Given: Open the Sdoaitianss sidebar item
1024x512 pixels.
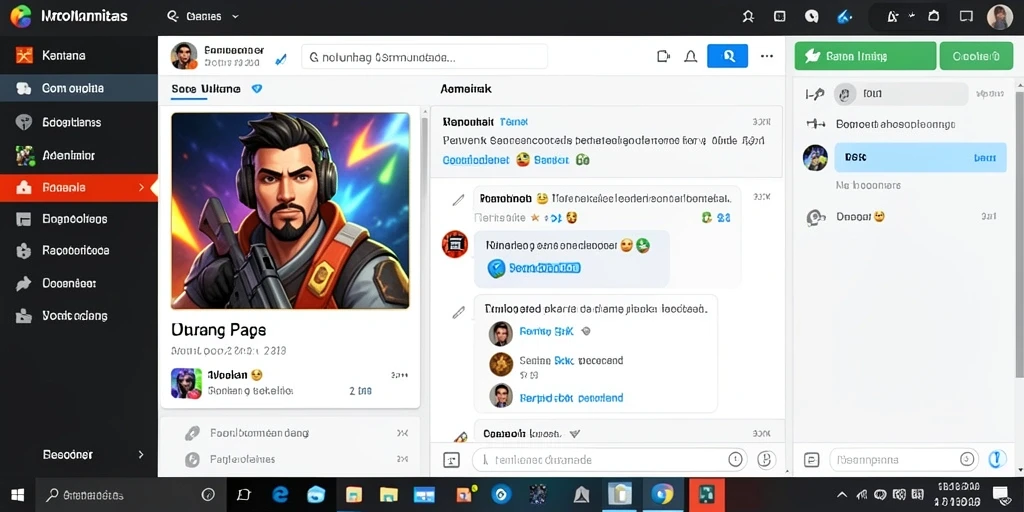Looking at the screenshot, I should (x=78, y=122).
